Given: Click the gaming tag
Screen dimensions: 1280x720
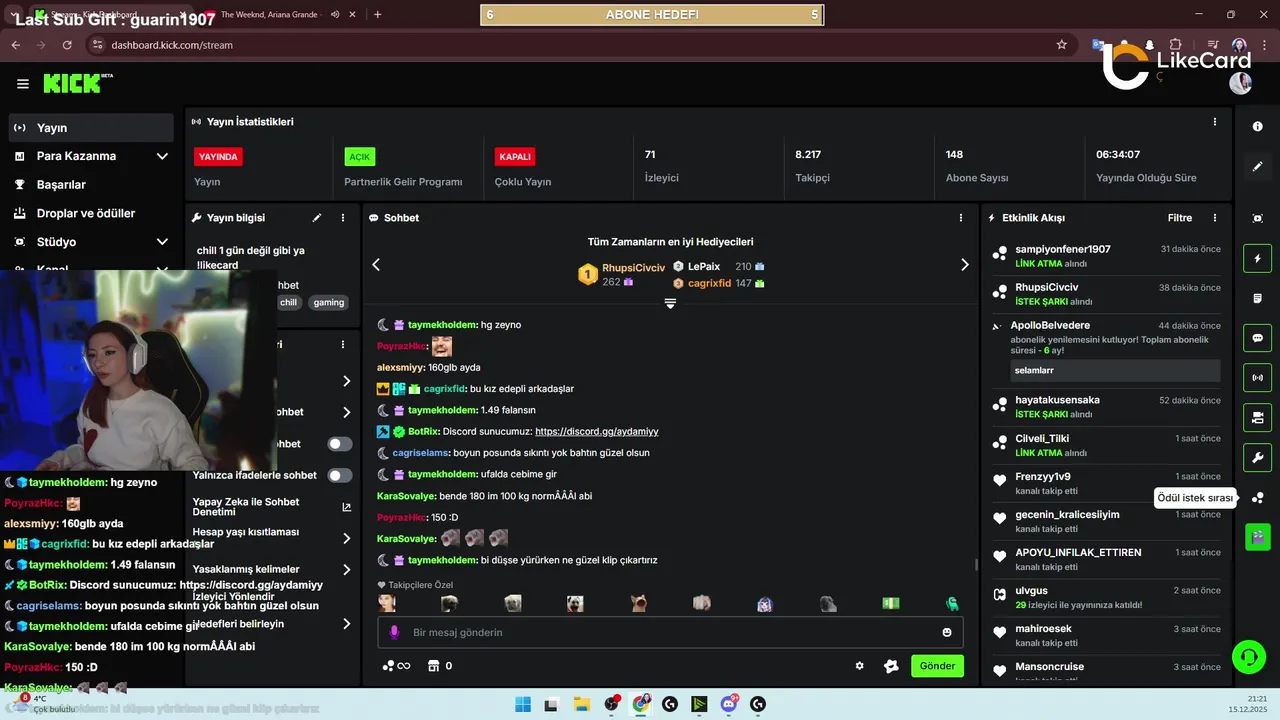Looking at the screenshot, I should tap(328, 302).
